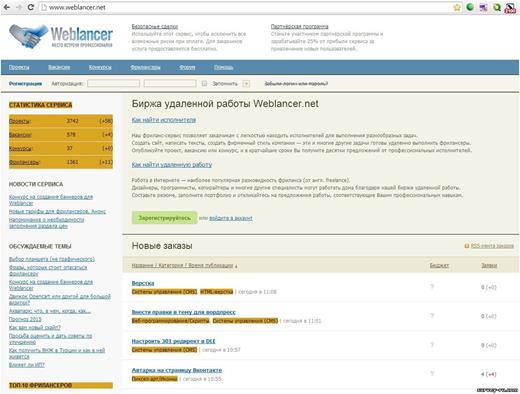This screenshot has width=520, height=394.
Task: Click the small login submit arrow button
Action: (x=246, y=84)
